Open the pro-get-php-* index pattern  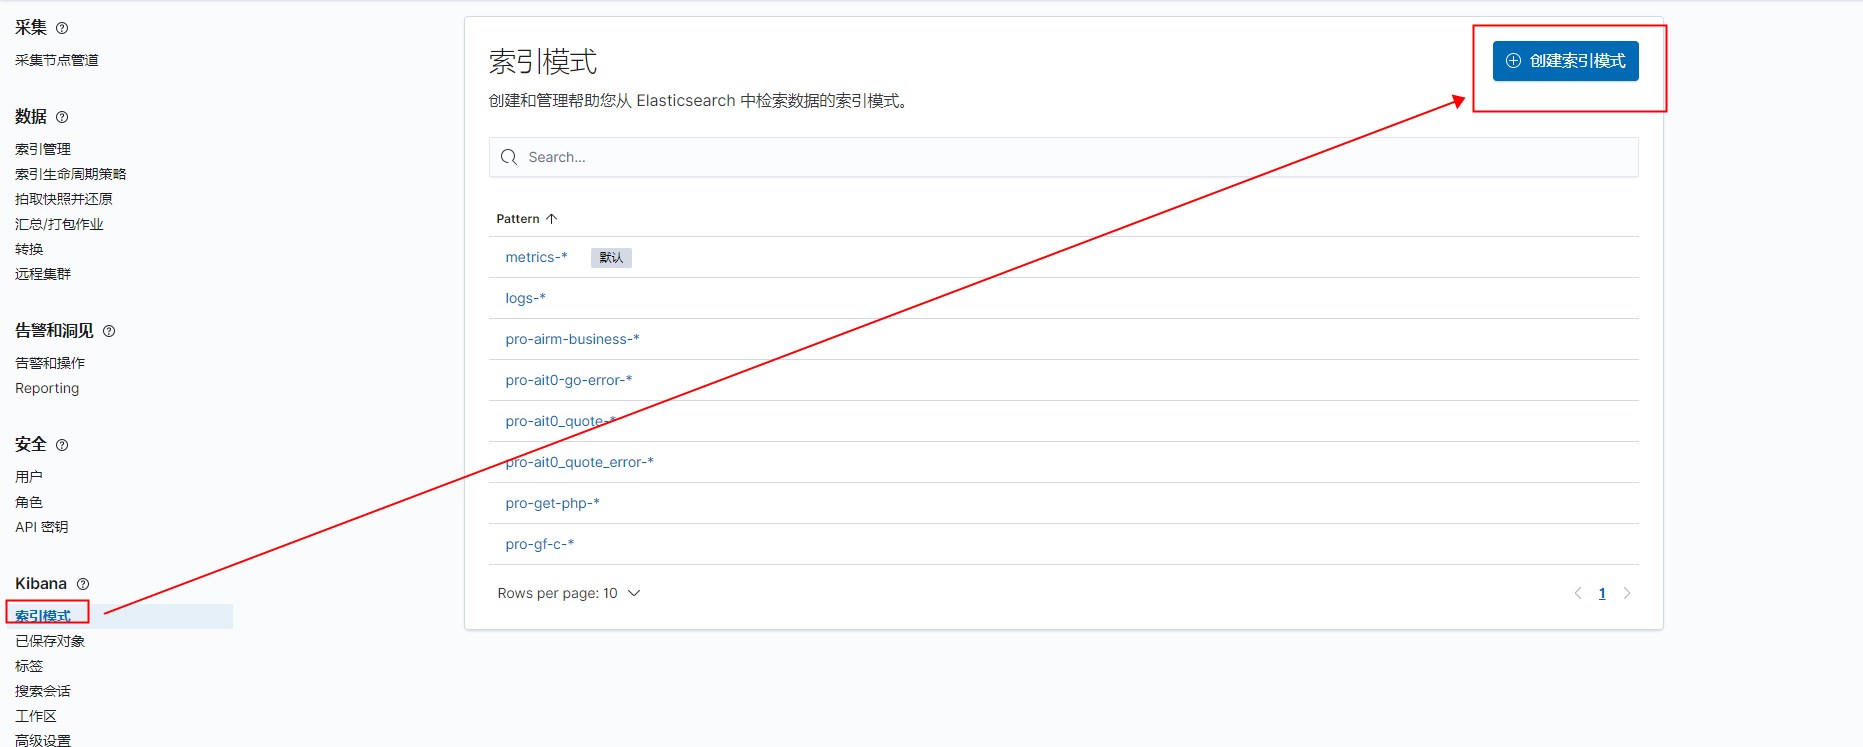[x=552, y=503]
